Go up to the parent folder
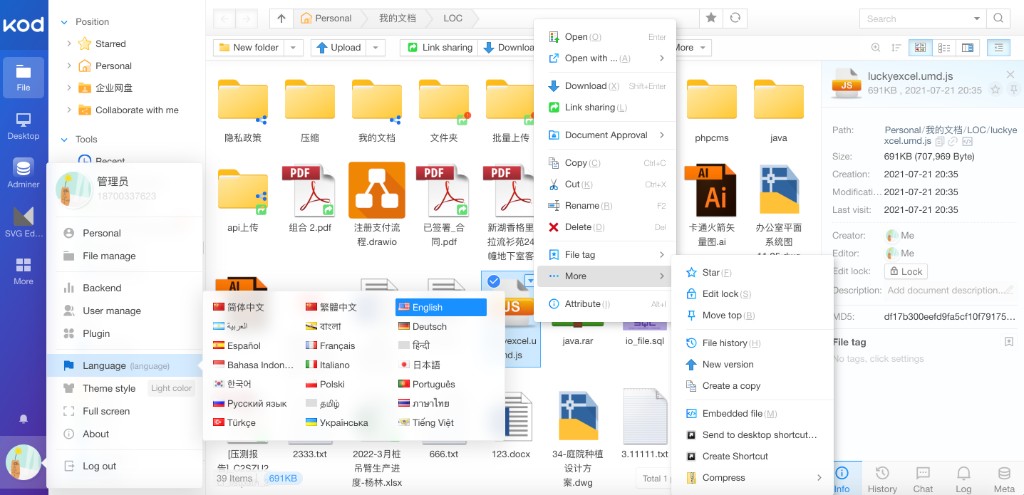The image size is (1024, 495). (x=282, y=18)
